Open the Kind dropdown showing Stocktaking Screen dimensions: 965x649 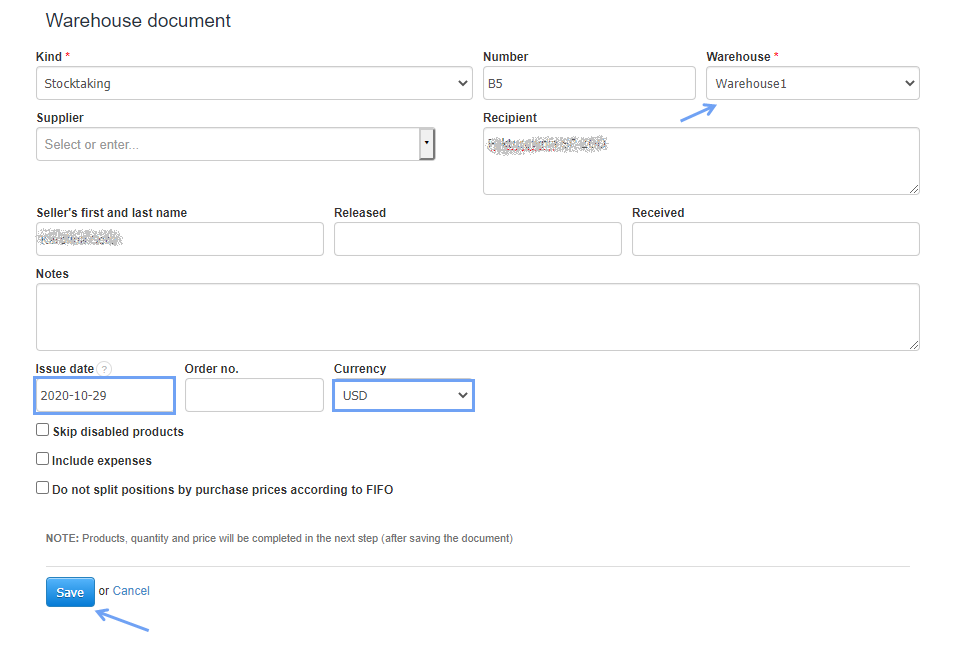point(254,84)
